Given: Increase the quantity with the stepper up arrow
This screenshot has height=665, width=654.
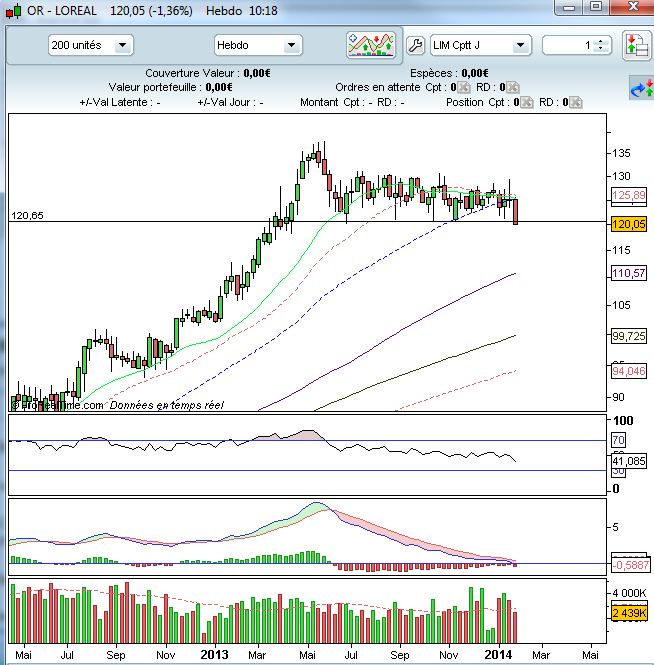Looking at the screenshot, I should click(601, 42).
